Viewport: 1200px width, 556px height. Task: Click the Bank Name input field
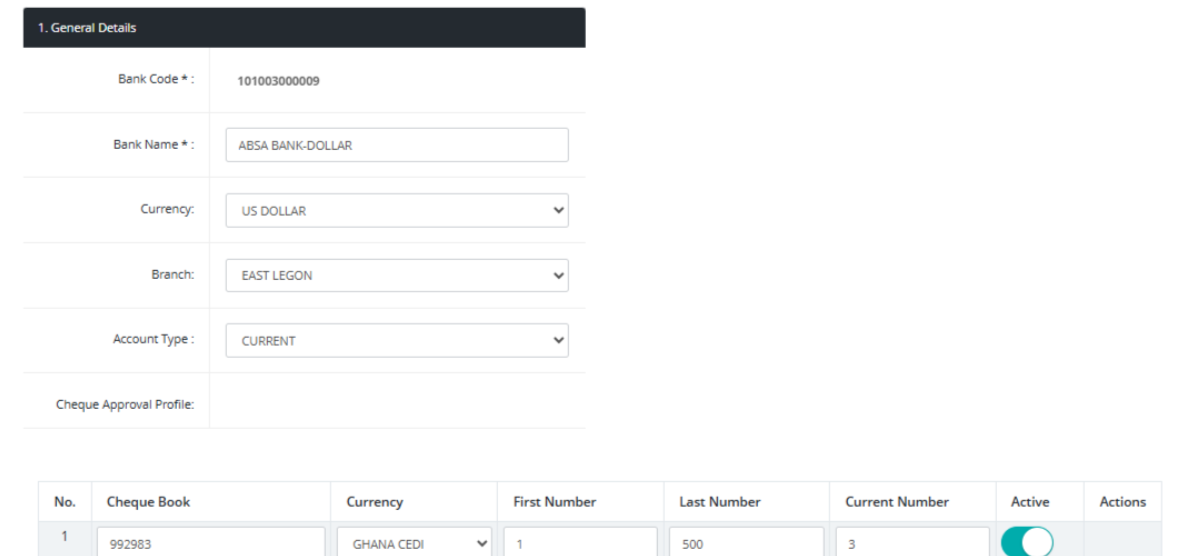coord(397,145)
